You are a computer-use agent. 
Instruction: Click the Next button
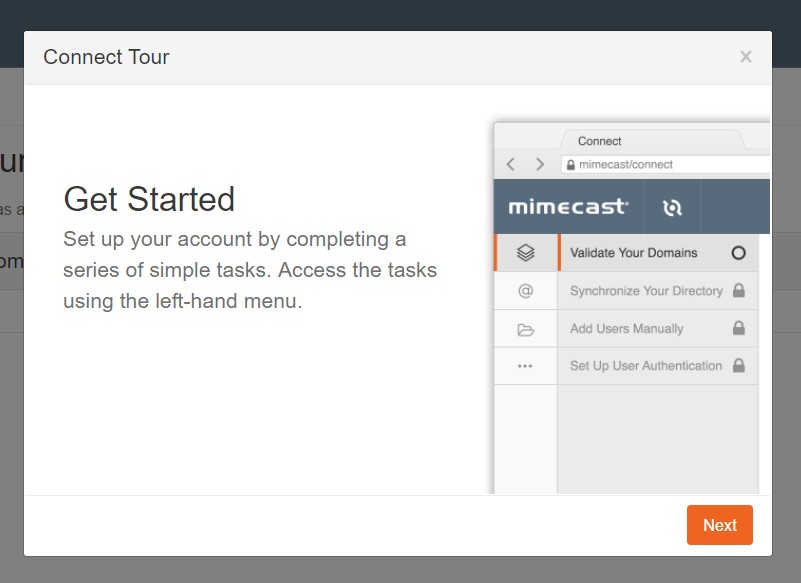coord(719,524)
